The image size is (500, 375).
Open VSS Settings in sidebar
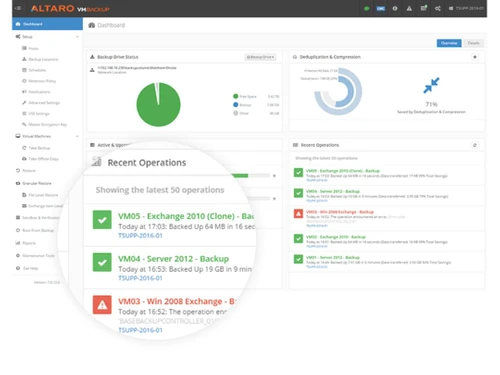(36, 114)
